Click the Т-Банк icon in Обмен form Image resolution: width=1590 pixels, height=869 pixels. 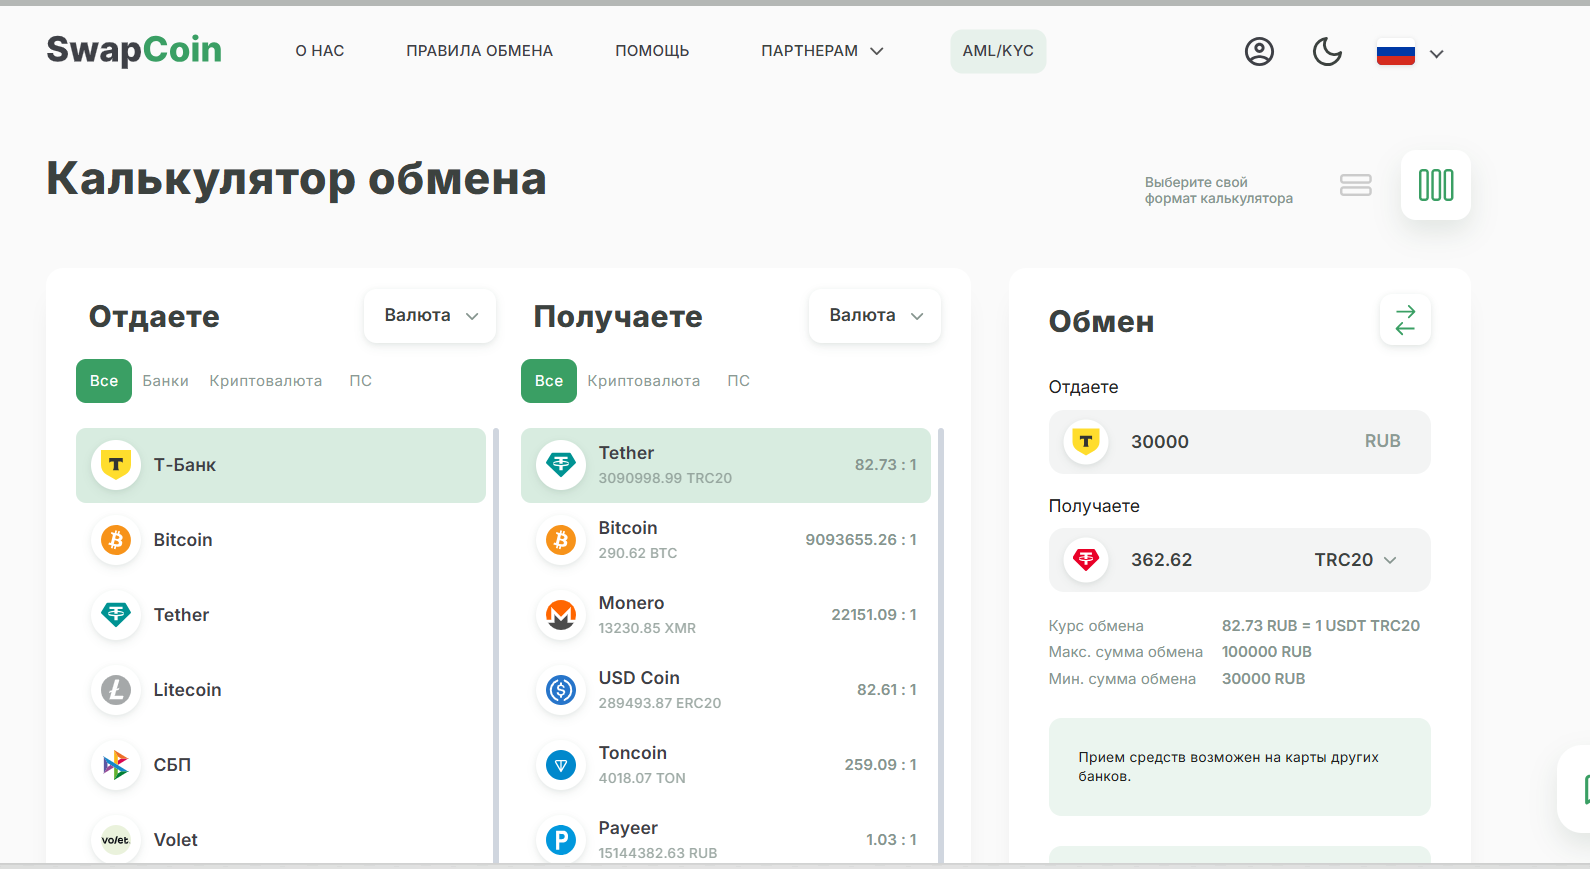click(x=1086, y=441)
